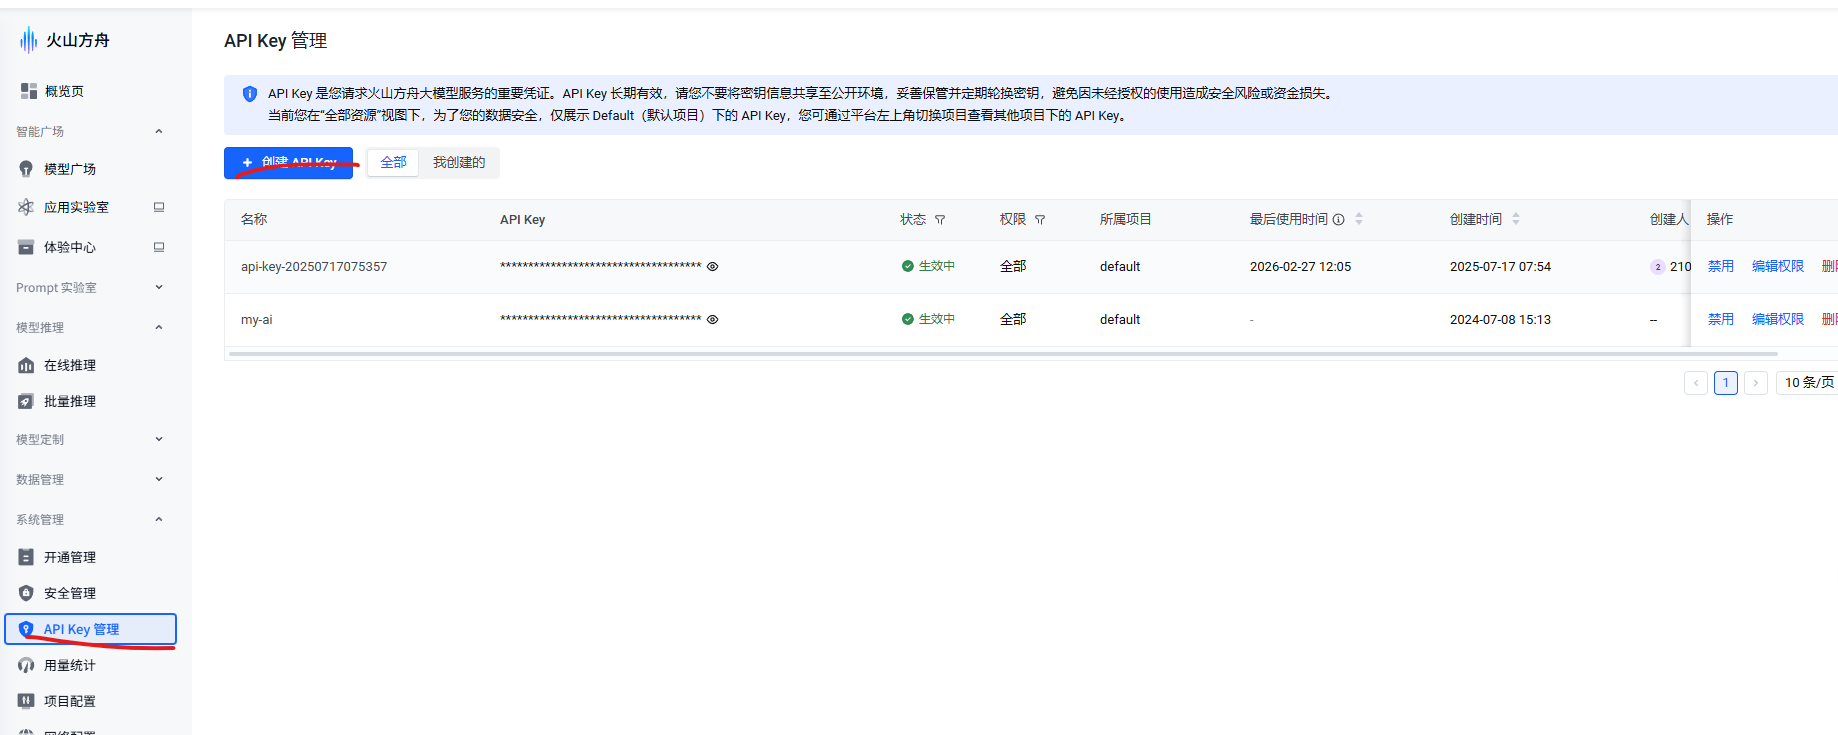Collapse the 系统管理 sidebar section
1838x735 pixels.
coord(159,519)
